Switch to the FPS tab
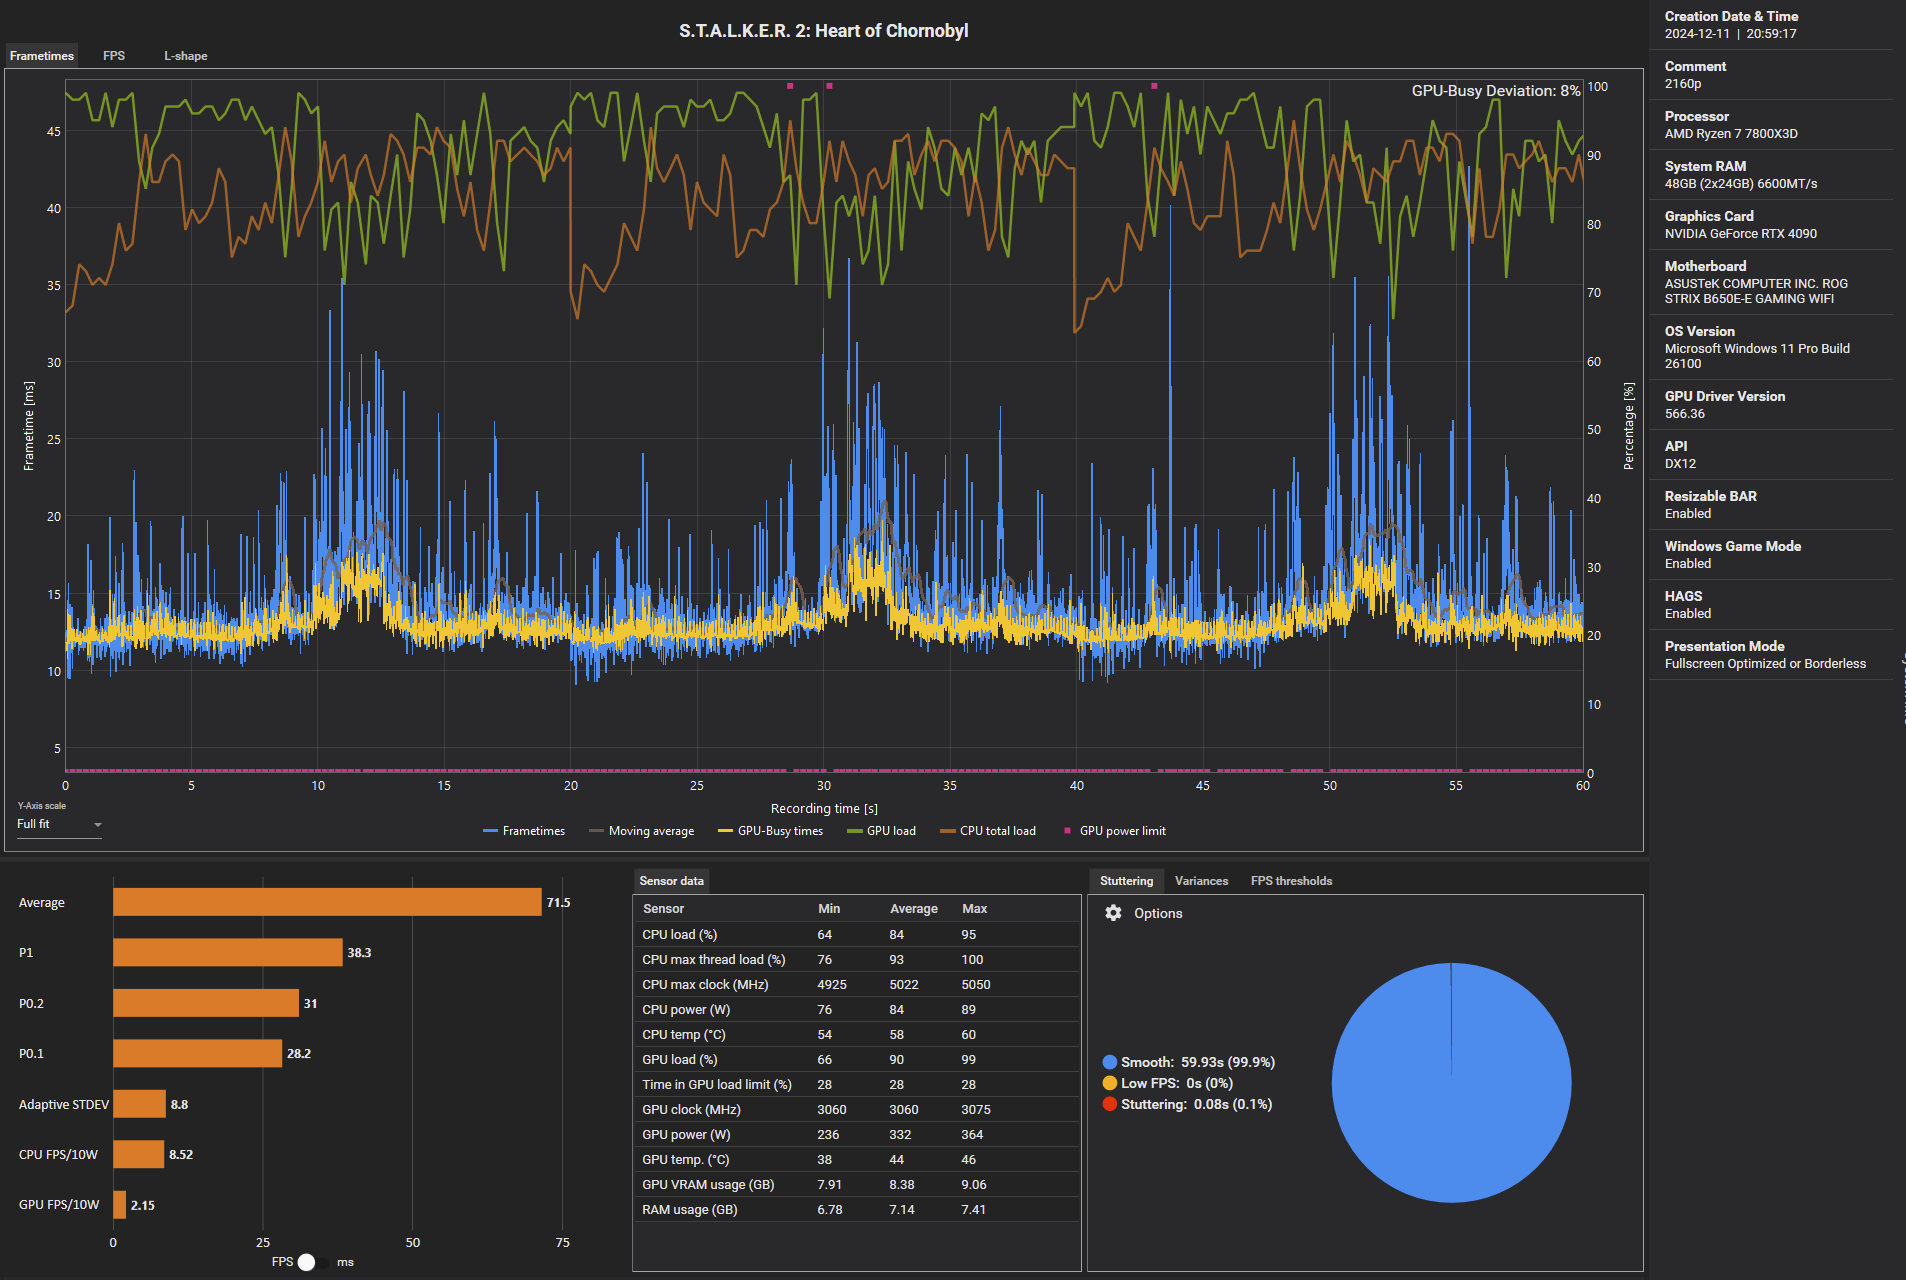Screen dimensions: 1906x1280 (114, 56)
